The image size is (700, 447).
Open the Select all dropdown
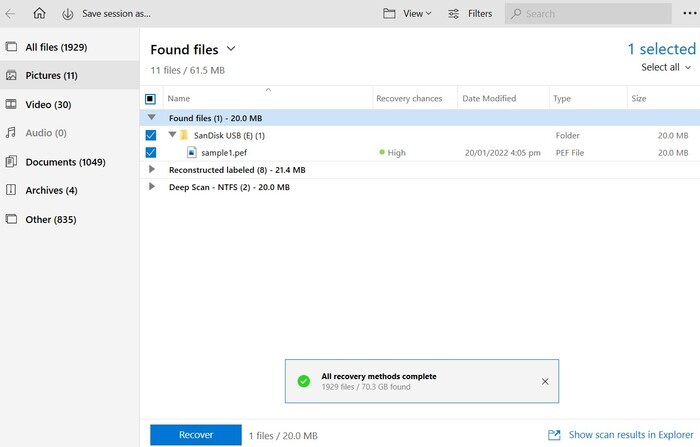pyautogui.click(x=666, y=68)
